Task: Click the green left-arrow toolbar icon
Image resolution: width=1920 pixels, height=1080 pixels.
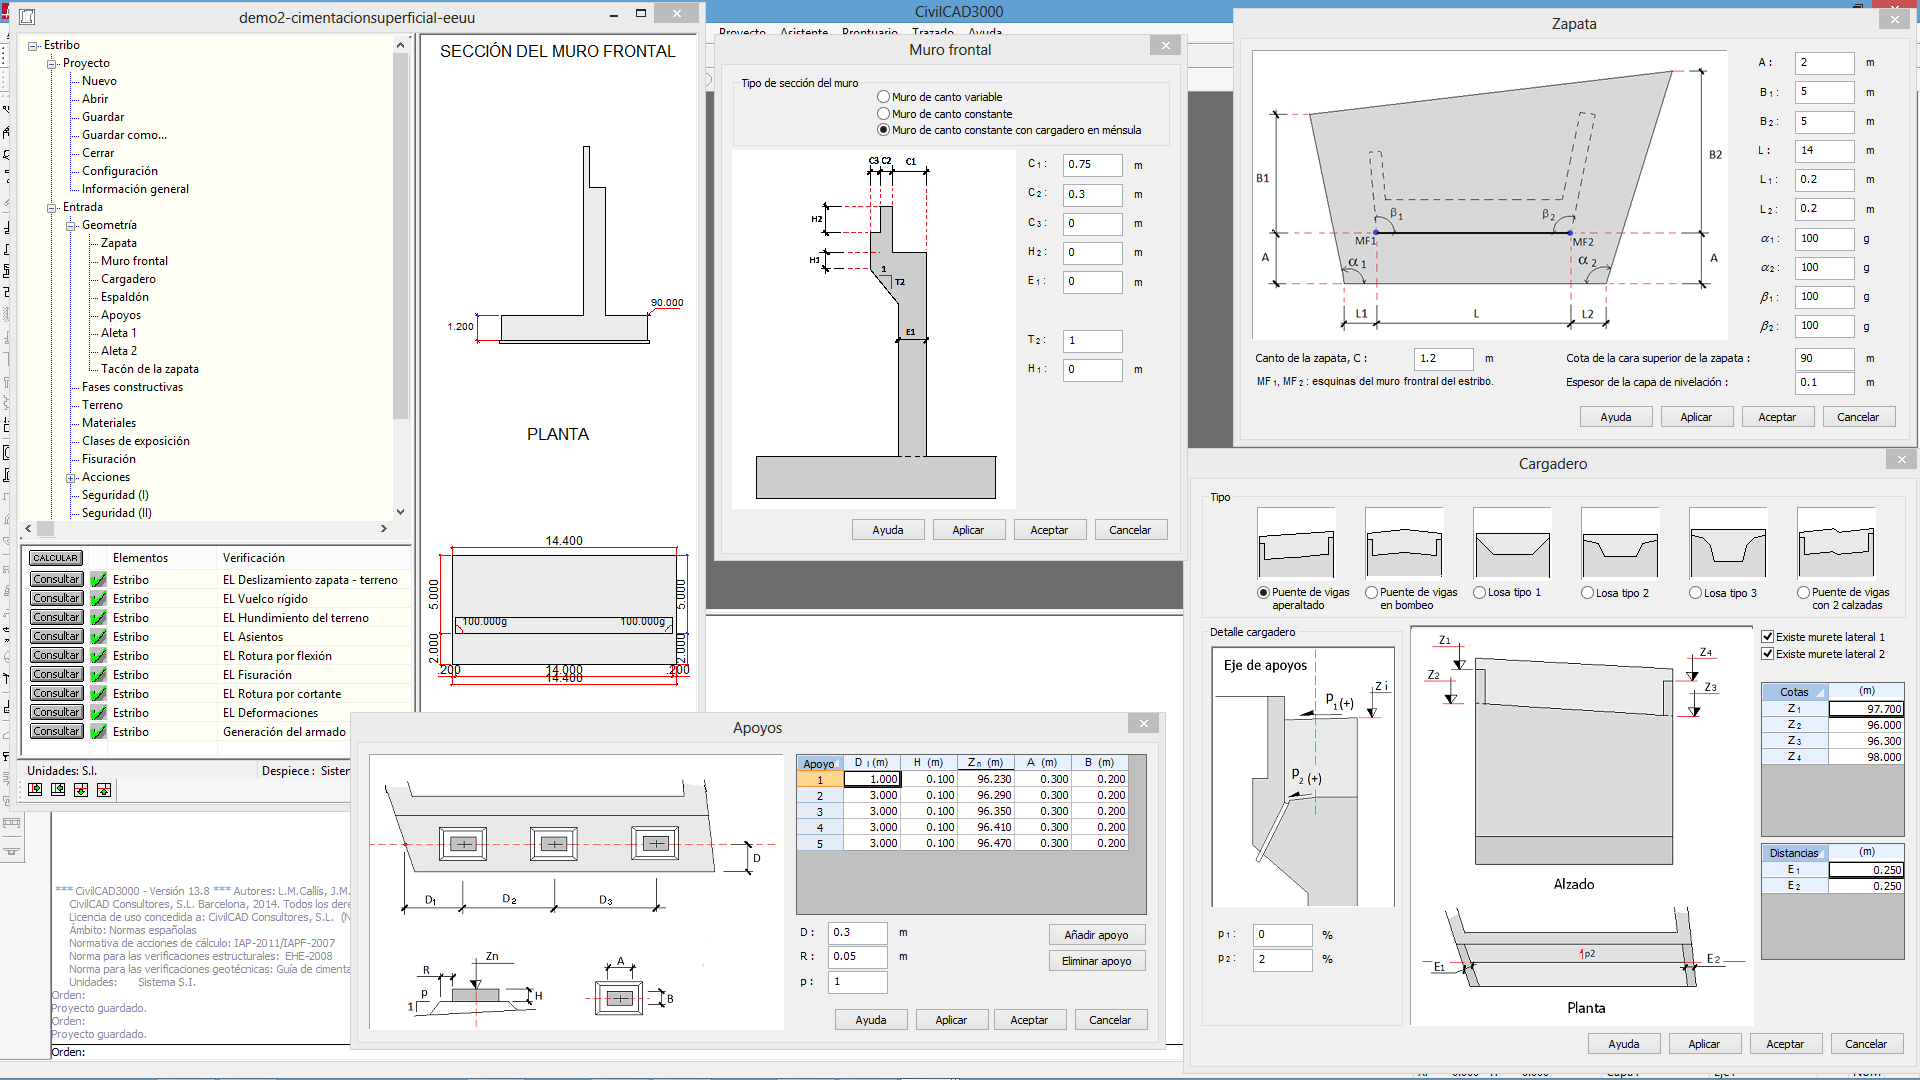Action: point(58,790)
